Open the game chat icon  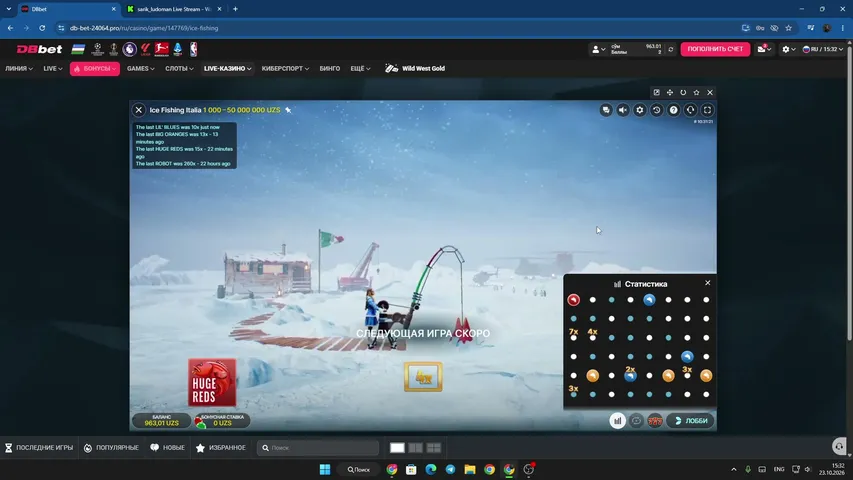pos(605,110)
